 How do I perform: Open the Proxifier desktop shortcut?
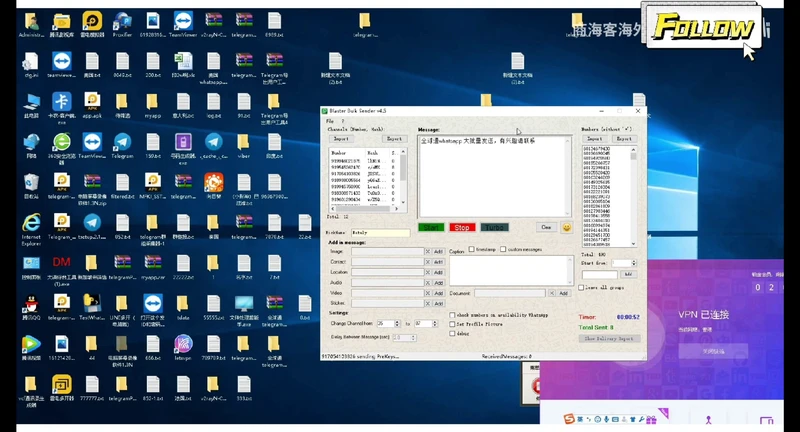pos(122,24)
